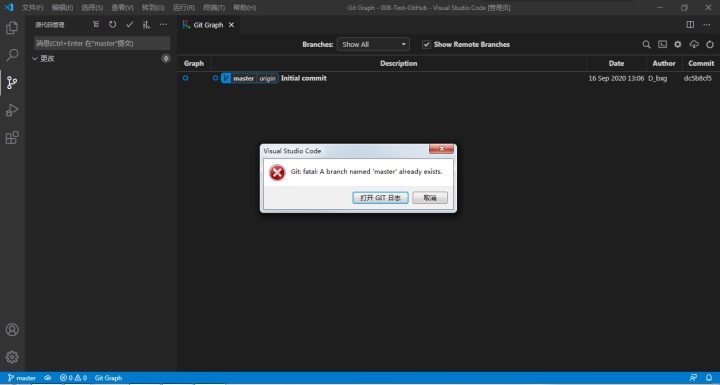Open the Accounts menu icon
Viewport: 720px width, 385px height.
12,329
